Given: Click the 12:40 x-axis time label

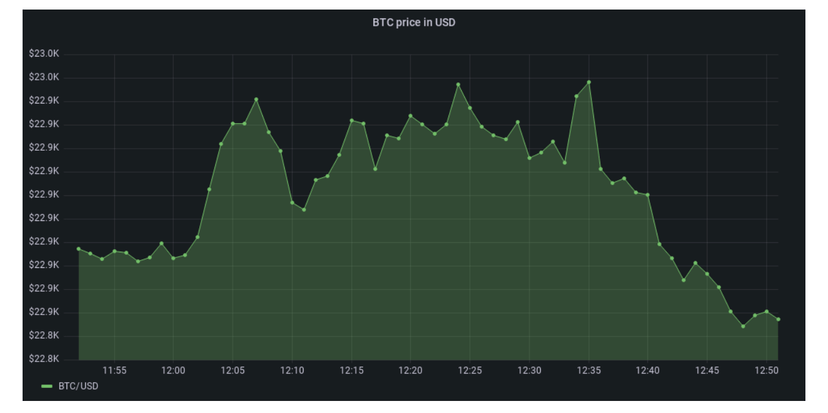Looking at the screenshot, I should point(647,370).
